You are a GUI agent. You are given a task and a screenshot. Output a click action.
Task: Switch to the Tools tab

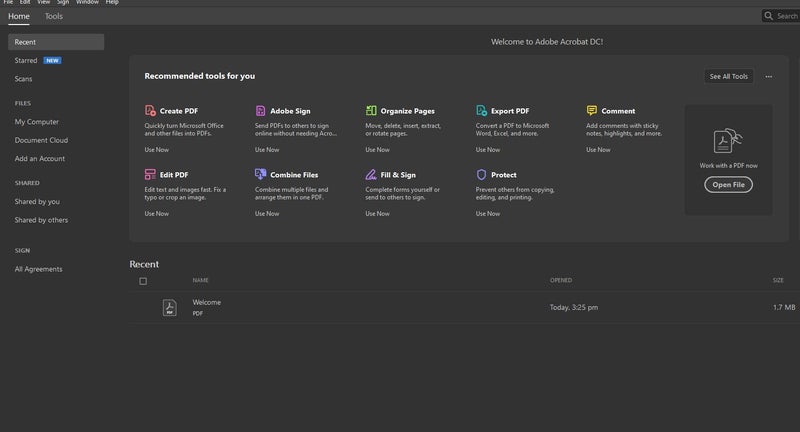(54, 16)
